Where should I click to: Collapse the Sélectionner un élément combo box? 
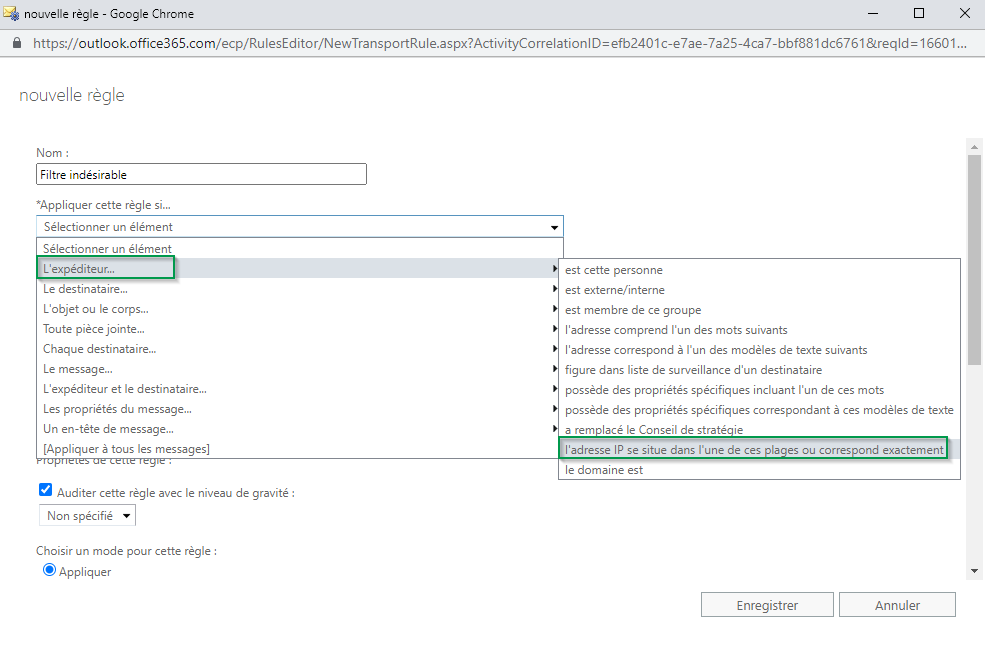300,227
